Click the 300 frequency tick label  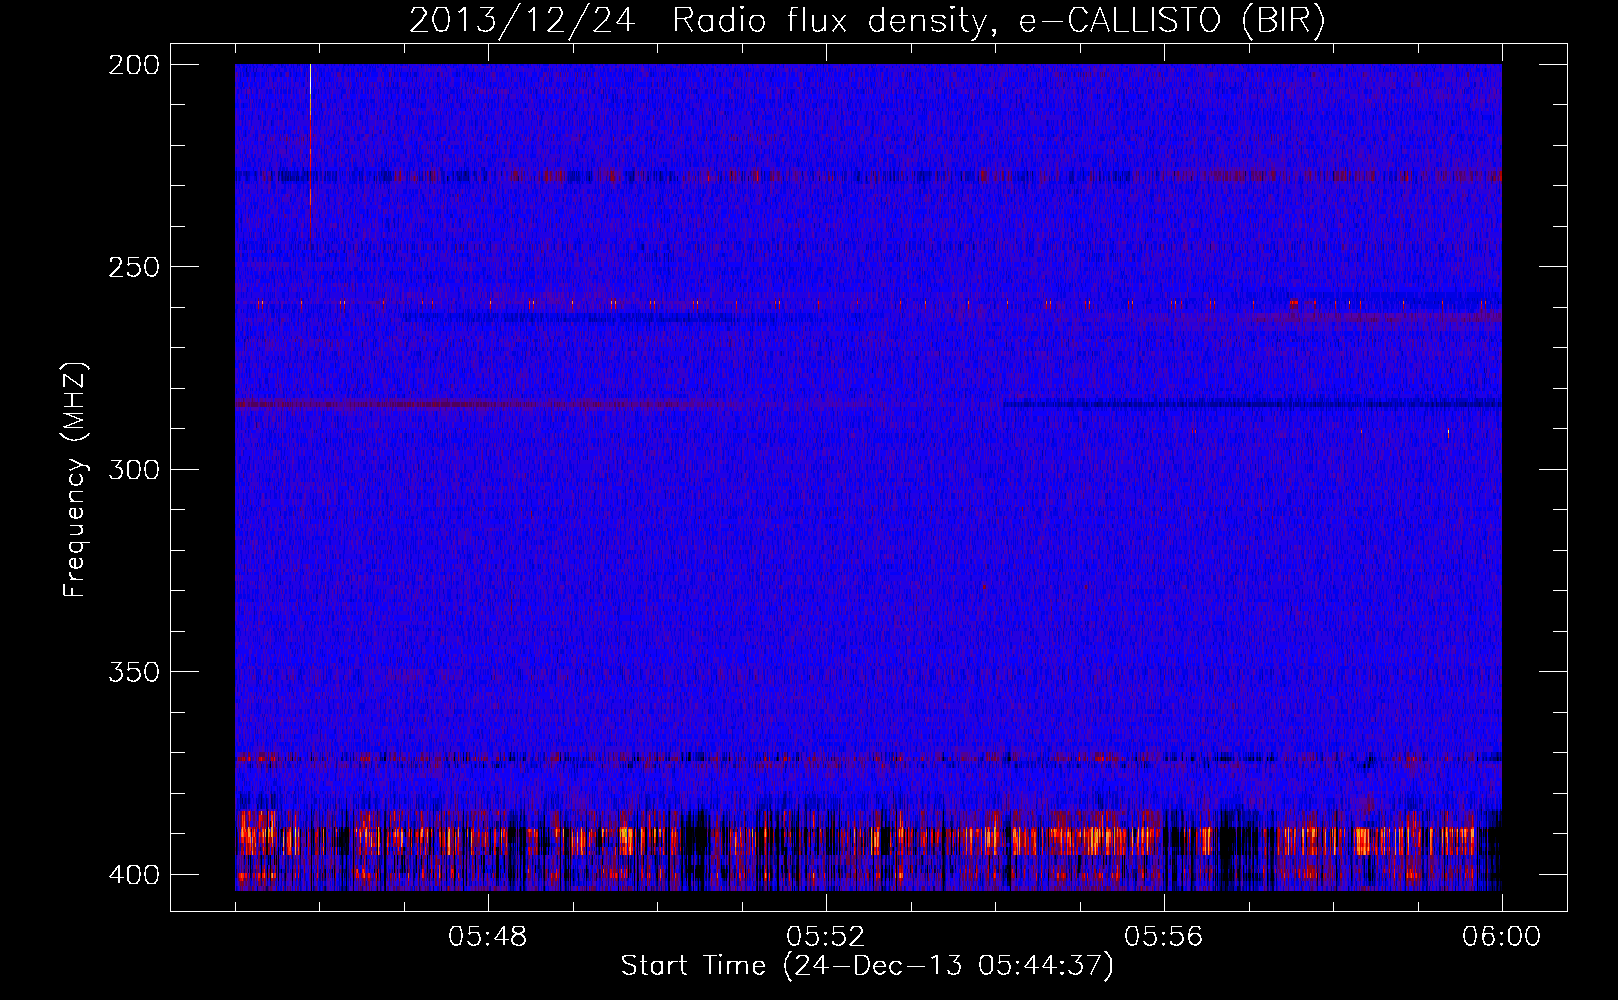click(134, 470)
